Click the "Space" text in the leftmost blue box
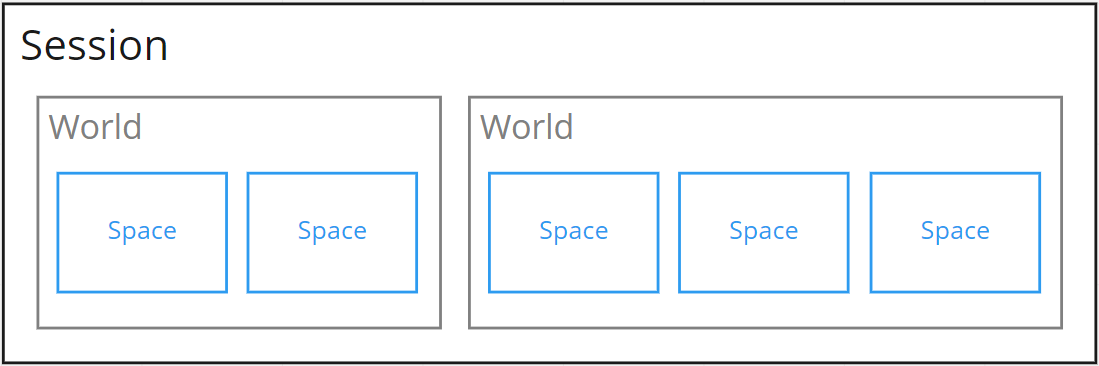Viewport: 1099px width, 366px height. click(142, 231)
